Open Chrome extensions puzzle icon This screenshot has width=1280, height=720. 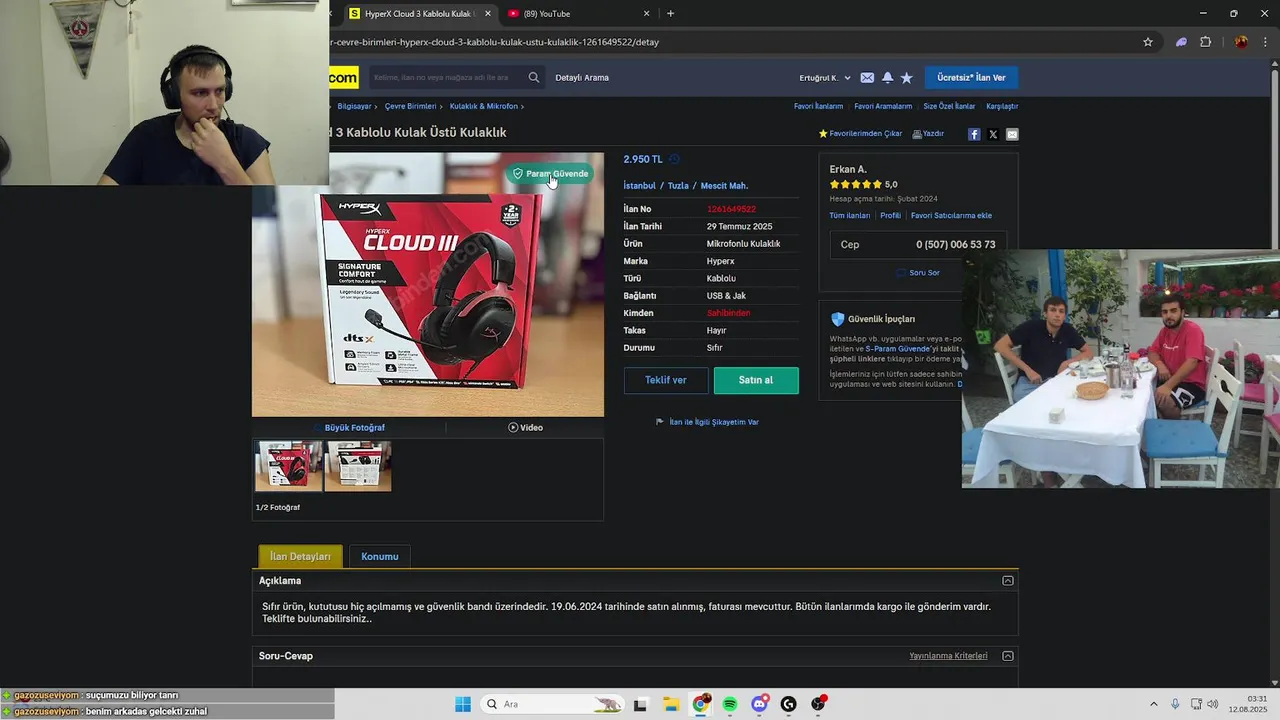[x=1205, y=42]
